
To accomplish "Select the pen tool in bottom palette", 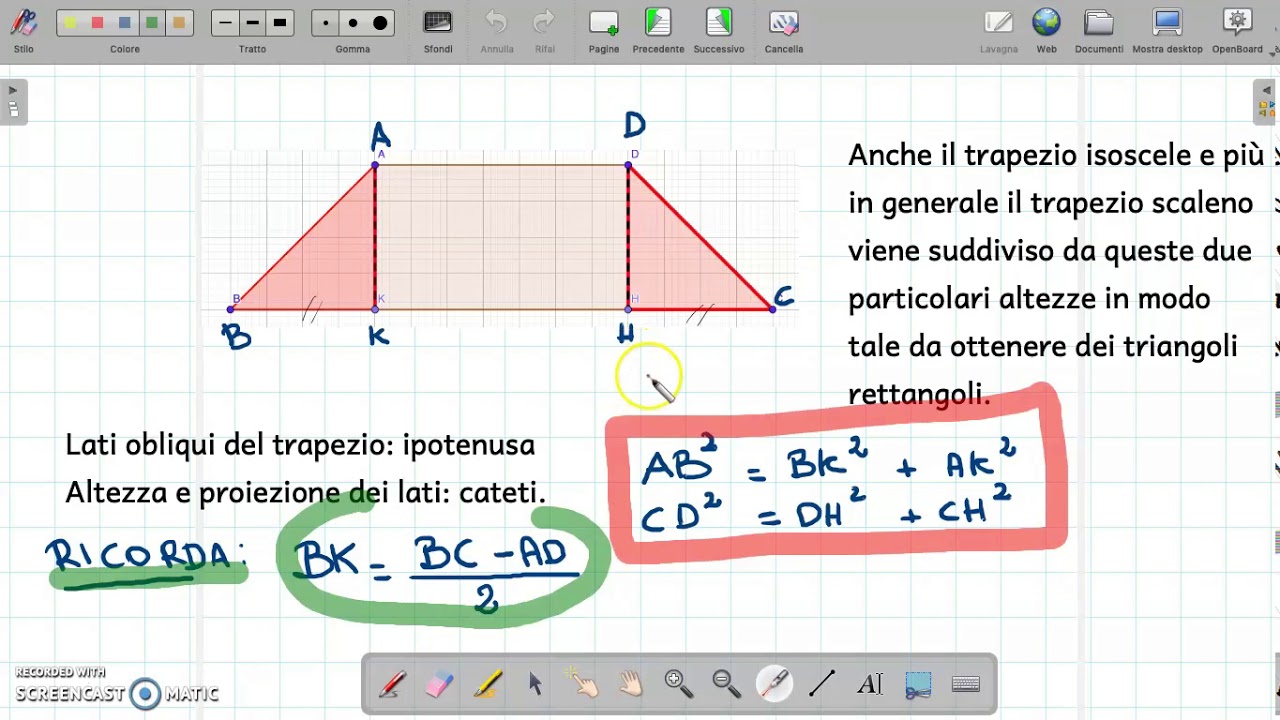I will click(392, 684).
